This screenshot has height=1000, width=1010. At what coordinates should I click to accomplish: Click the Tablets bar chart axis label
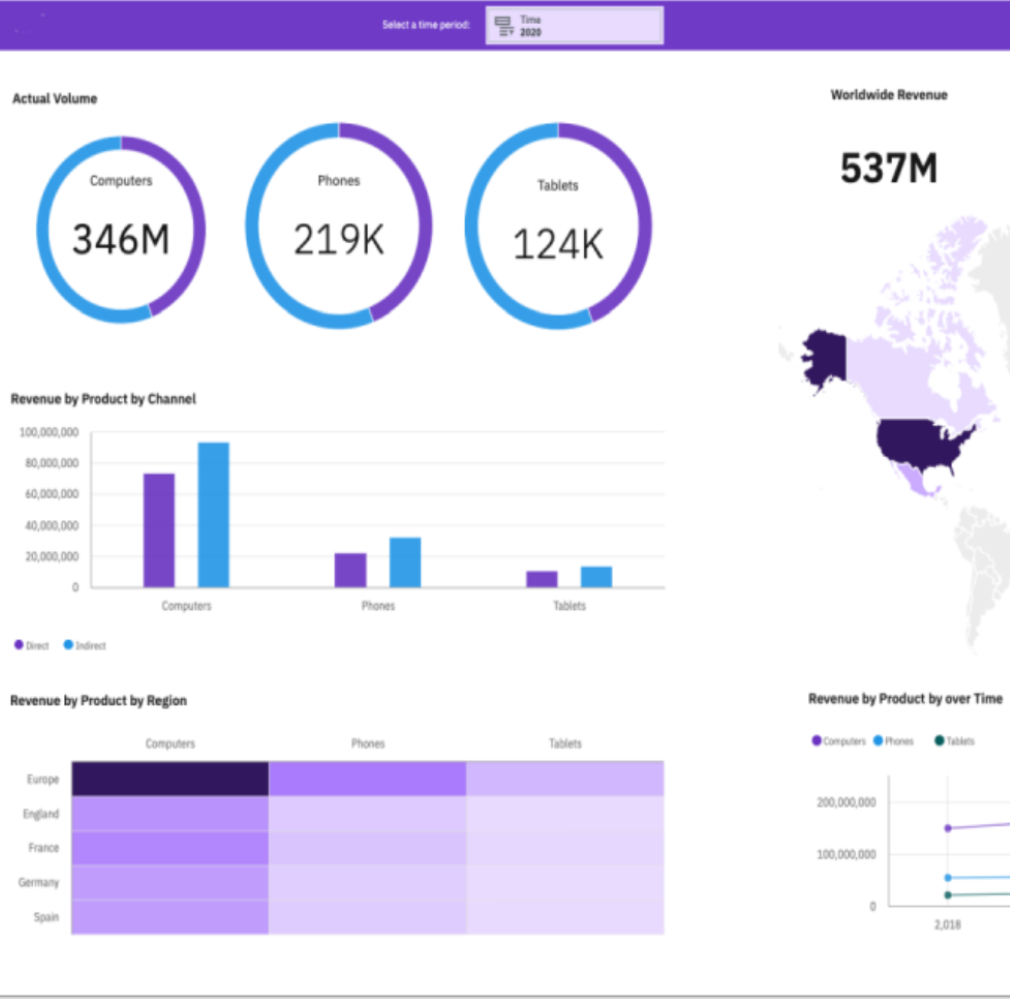(x=569, y=606)
